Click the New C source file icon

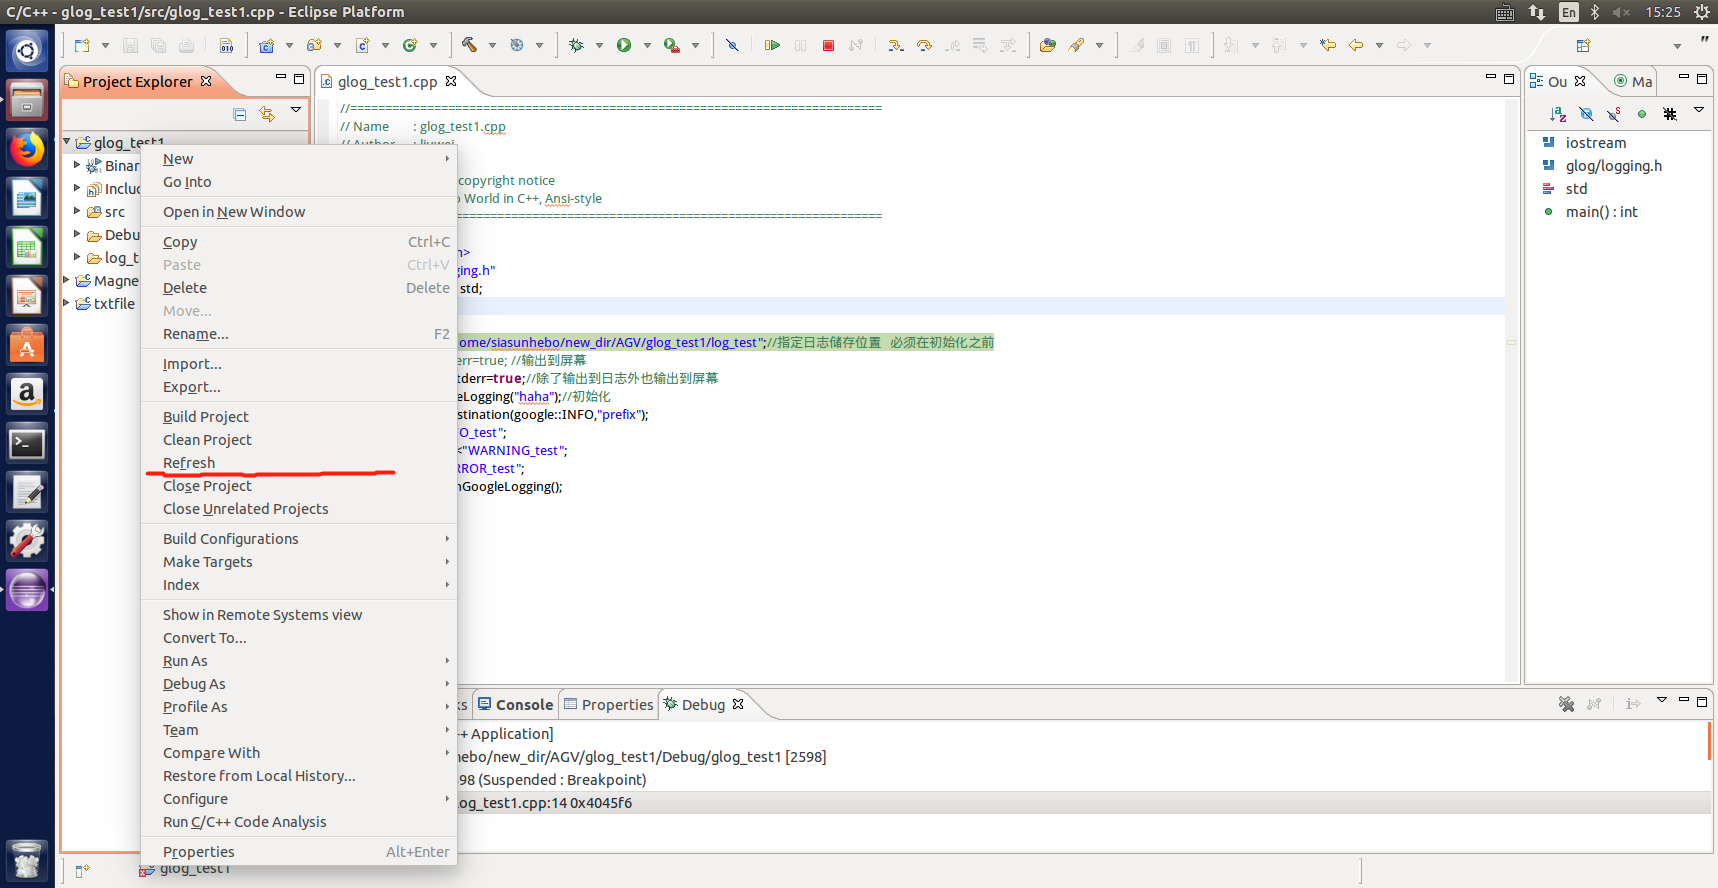[x=362, y=45]
